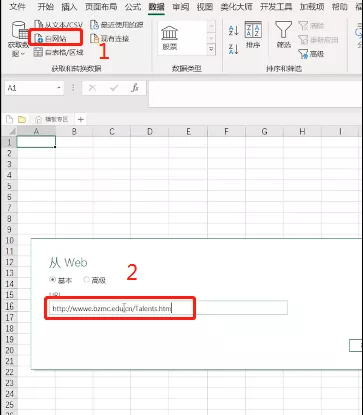Open 现有连接 (Existing Connections)
The image size is (363, 415).
(x=110, y=39)
